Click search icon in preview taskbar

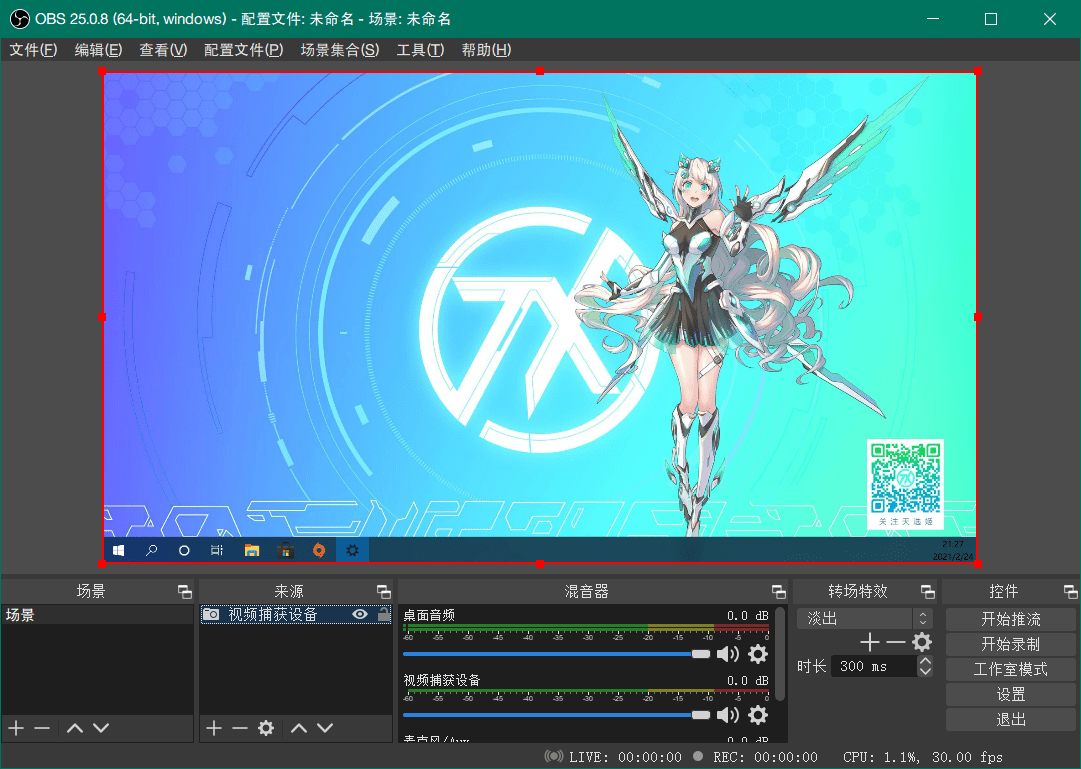[x=151, y=550]
